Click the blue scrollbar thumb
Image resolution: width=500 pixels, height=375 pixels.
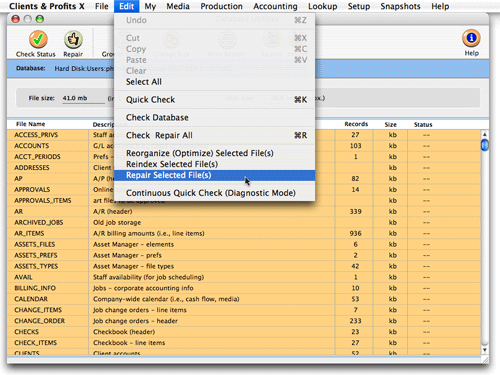(x=485, y=145)
